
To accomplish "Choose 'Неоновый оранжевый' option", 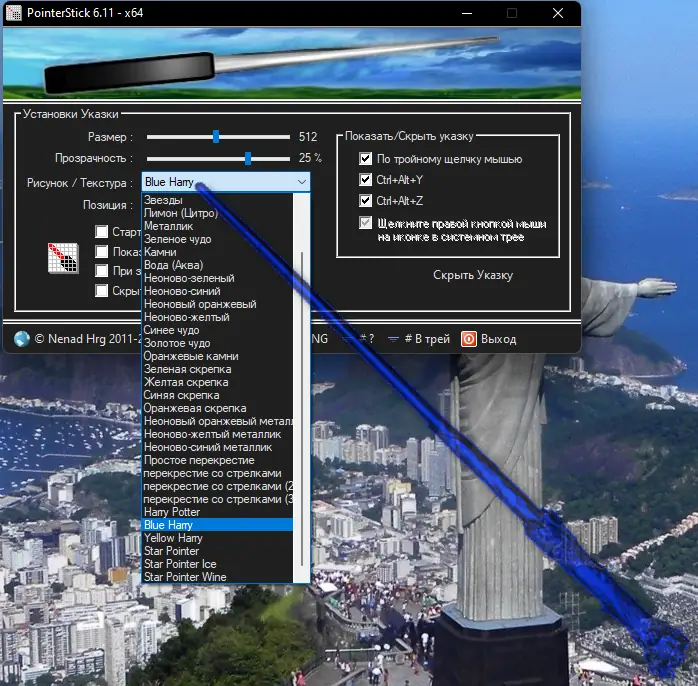I will 218,304.
